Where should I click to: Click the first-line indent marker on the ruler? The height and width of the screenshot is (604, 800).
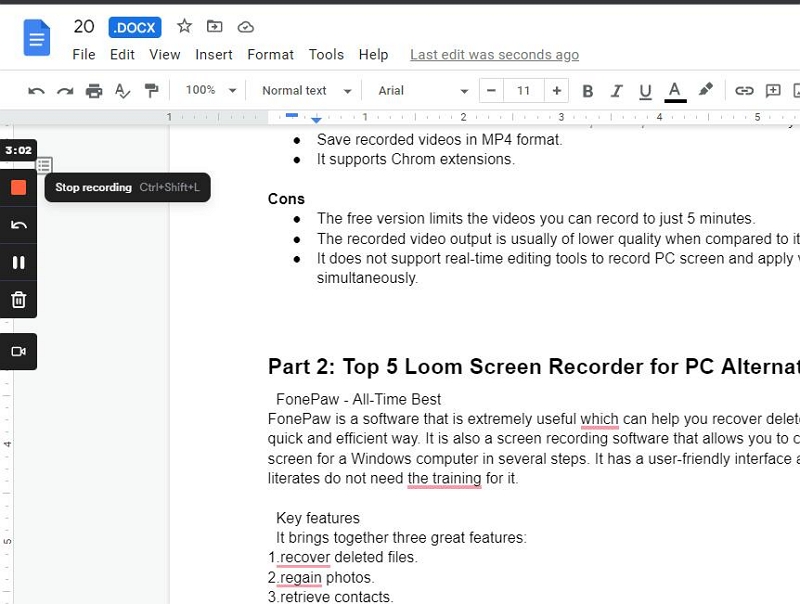click(292, 115)
